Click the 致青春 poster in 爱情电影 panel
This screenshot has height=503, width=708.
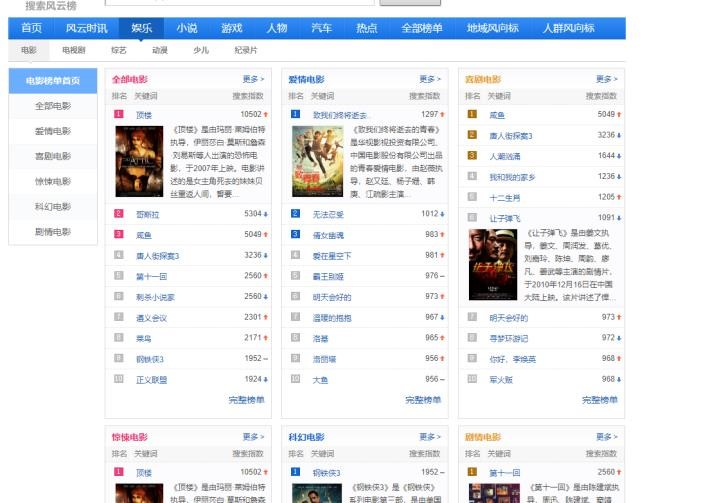tap(317, 161)
